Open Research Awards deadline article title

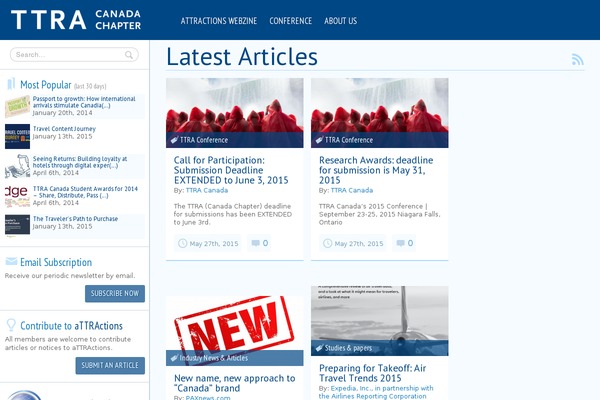point(376,170)
